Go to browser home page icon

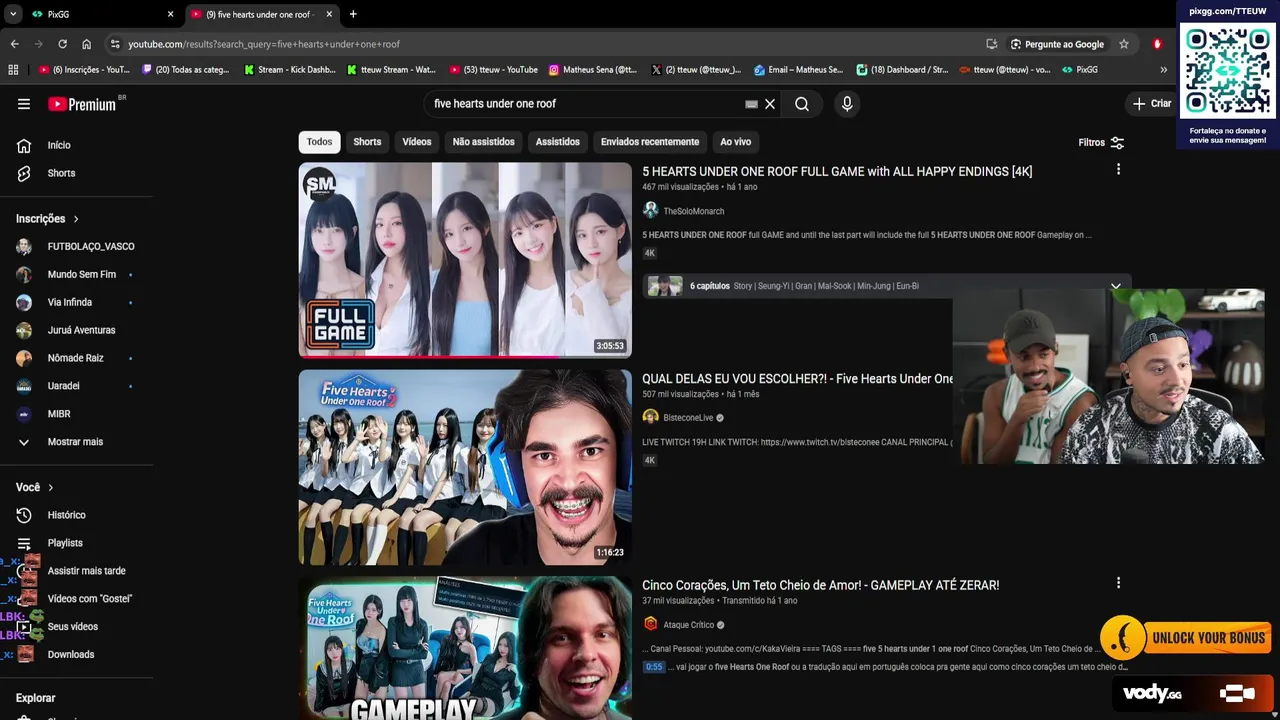coord(87,44)
